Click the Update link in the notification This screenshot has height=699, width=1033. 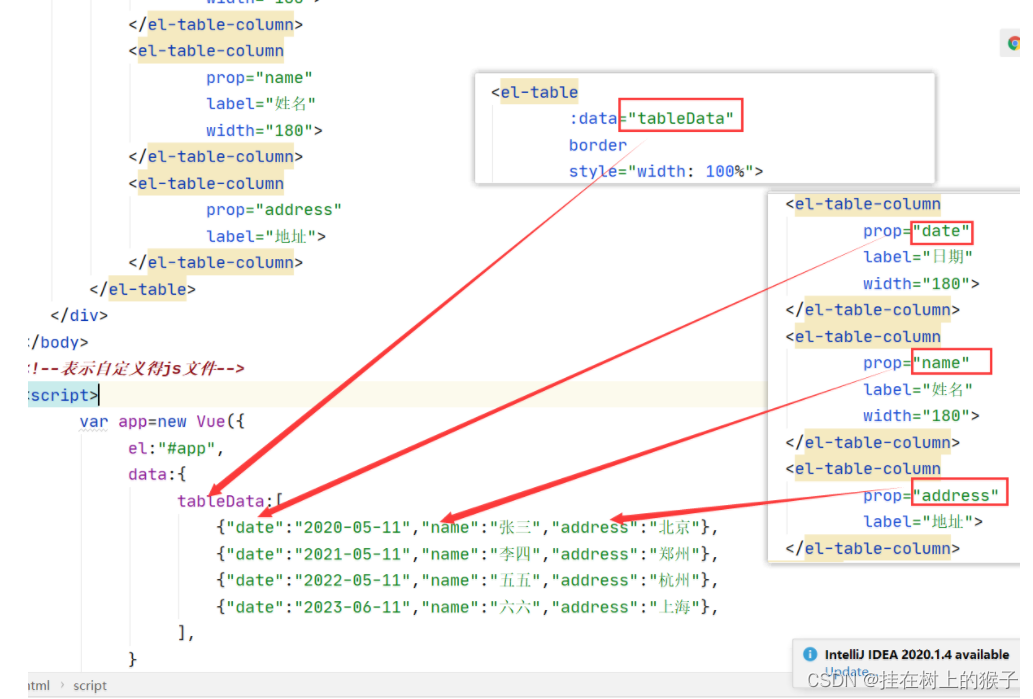point(846,671)
